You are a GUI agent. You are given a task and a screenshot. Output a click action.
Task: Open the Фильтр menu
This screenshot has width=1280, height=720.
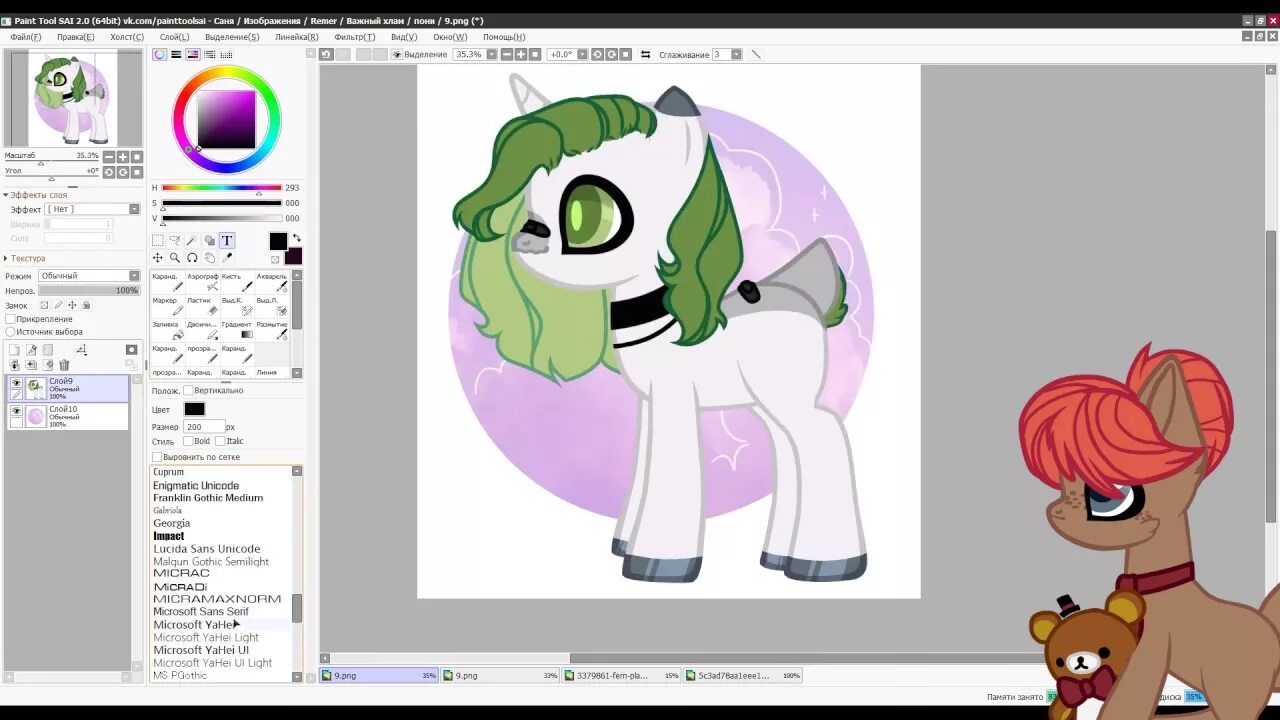355,37
